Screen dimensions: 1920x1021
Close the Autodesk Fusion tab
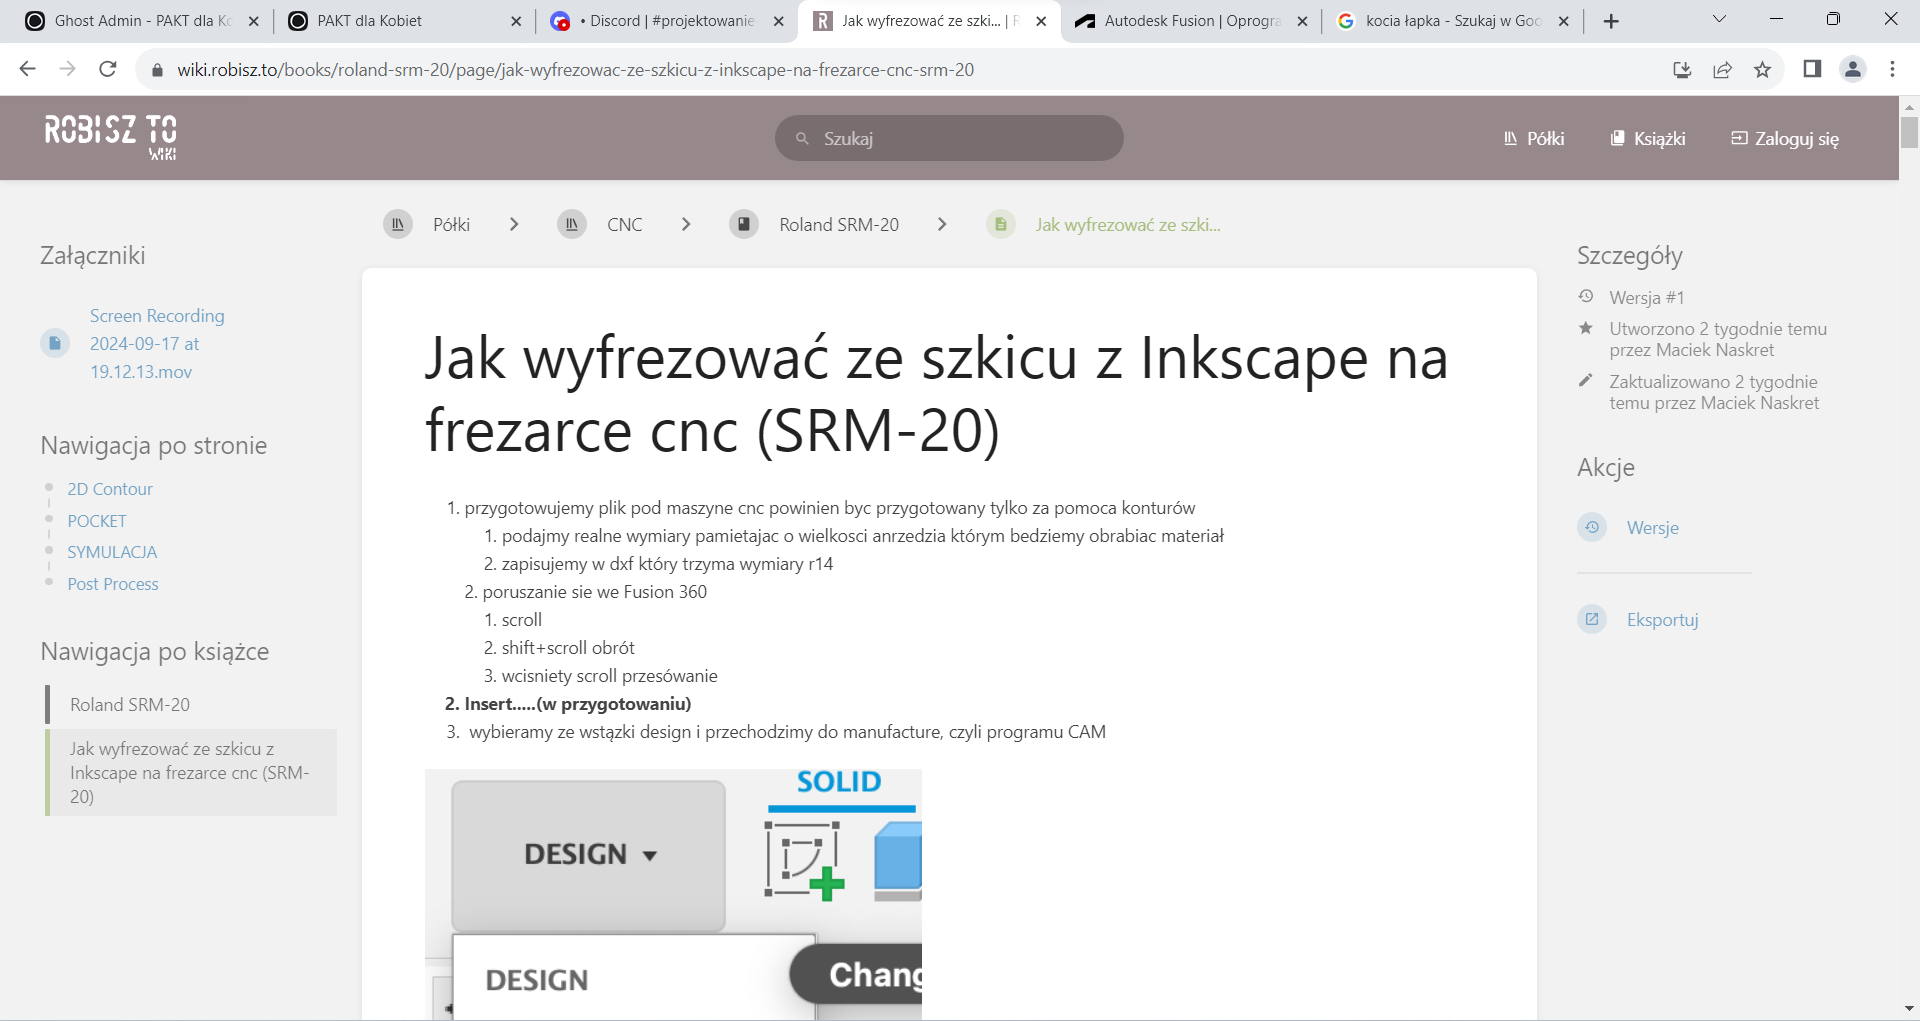tap(1302, 21)
